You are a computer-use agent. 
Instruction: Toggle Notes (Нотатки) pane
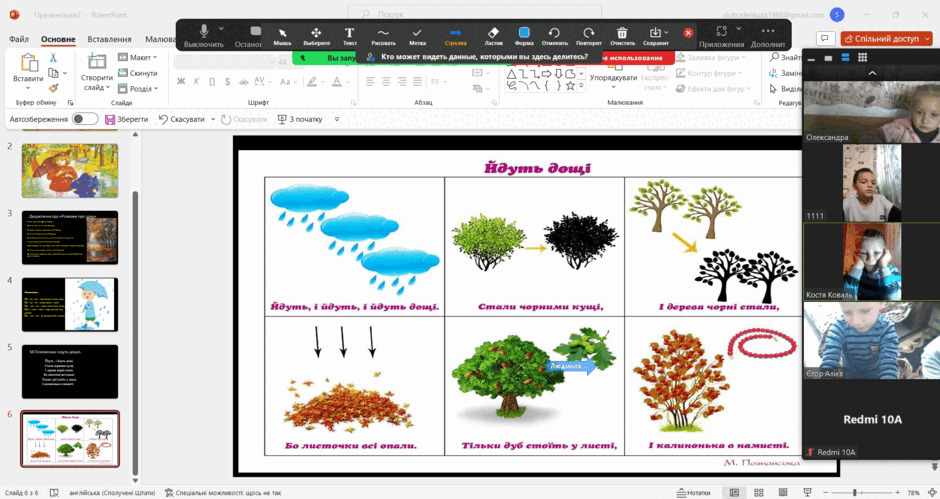[695, 492]
